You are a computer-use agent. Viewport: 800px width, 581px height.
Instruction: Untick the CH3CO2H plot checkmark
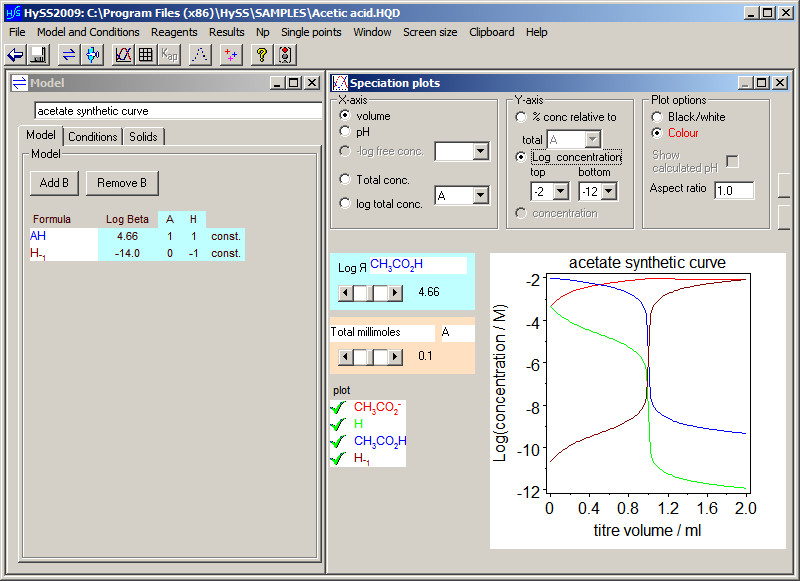[338, 441]
